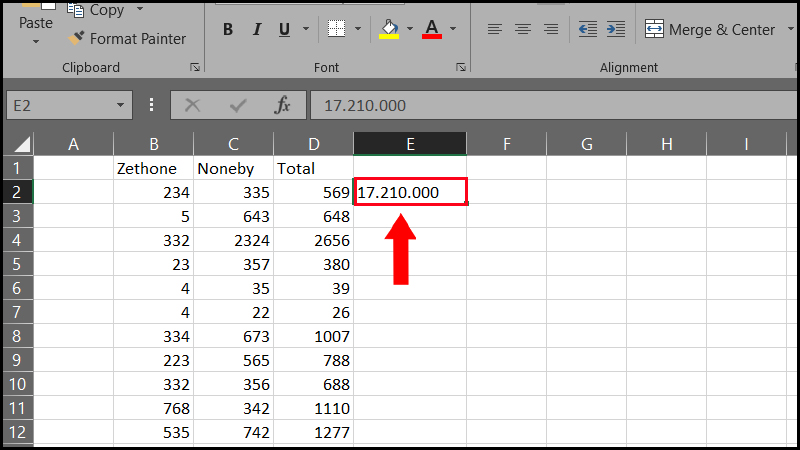Click cell with value 1277

click(314, 432)
